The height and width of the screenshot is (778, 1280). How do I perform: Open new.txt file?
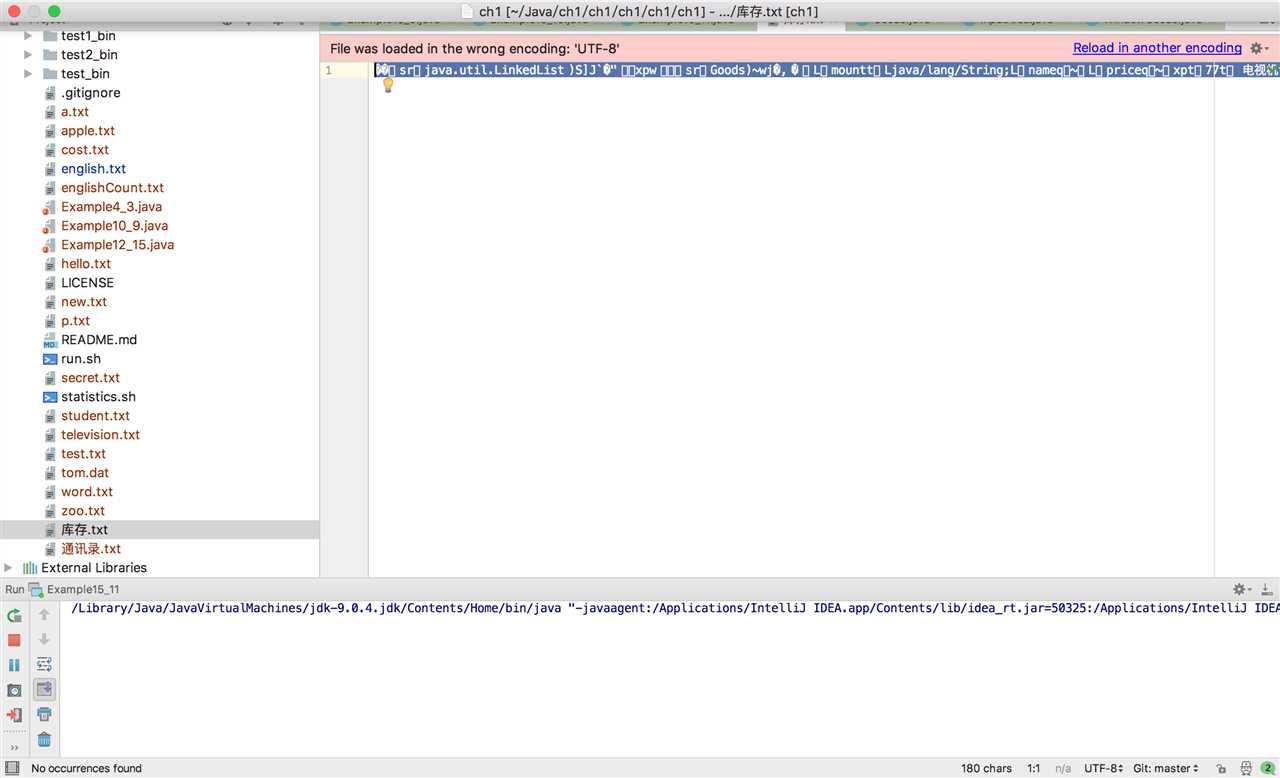(84, 302)
